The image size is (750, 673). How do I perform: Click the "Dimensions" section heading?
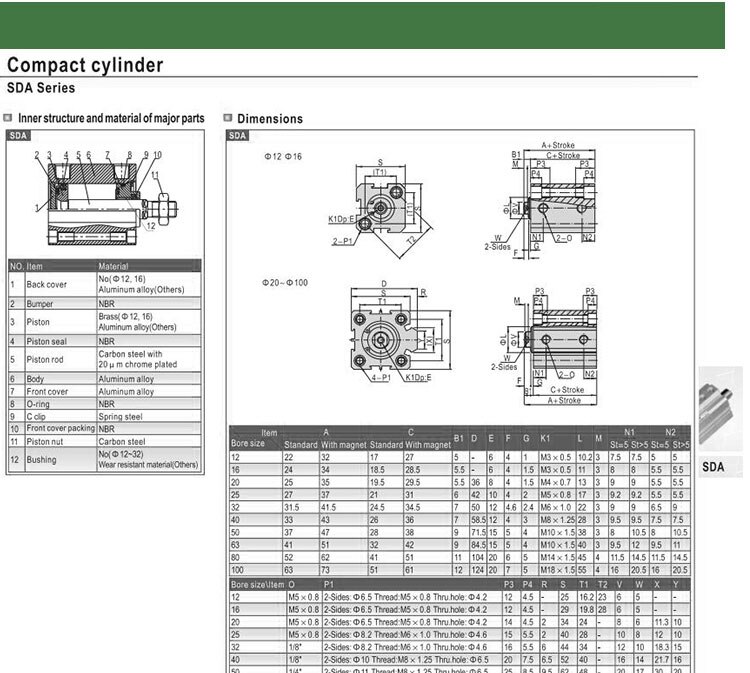coord(270,119)
